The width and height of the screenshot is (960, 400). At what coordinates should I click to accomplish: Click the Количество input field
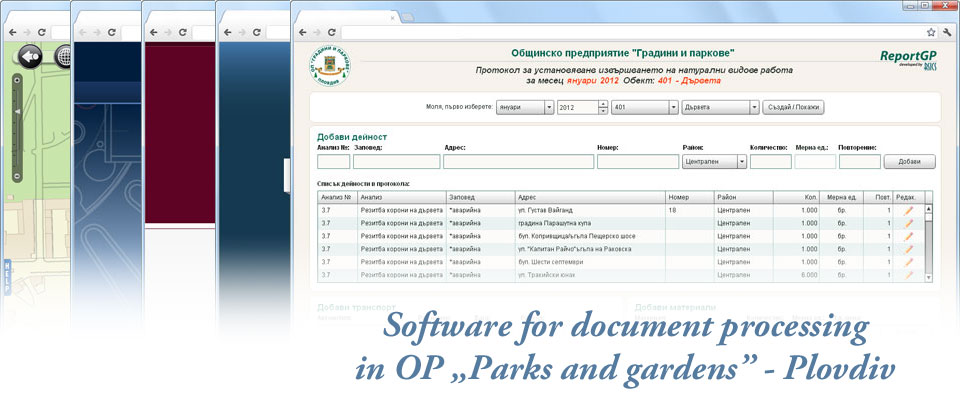pyautogui.click(x=771, y=162)
